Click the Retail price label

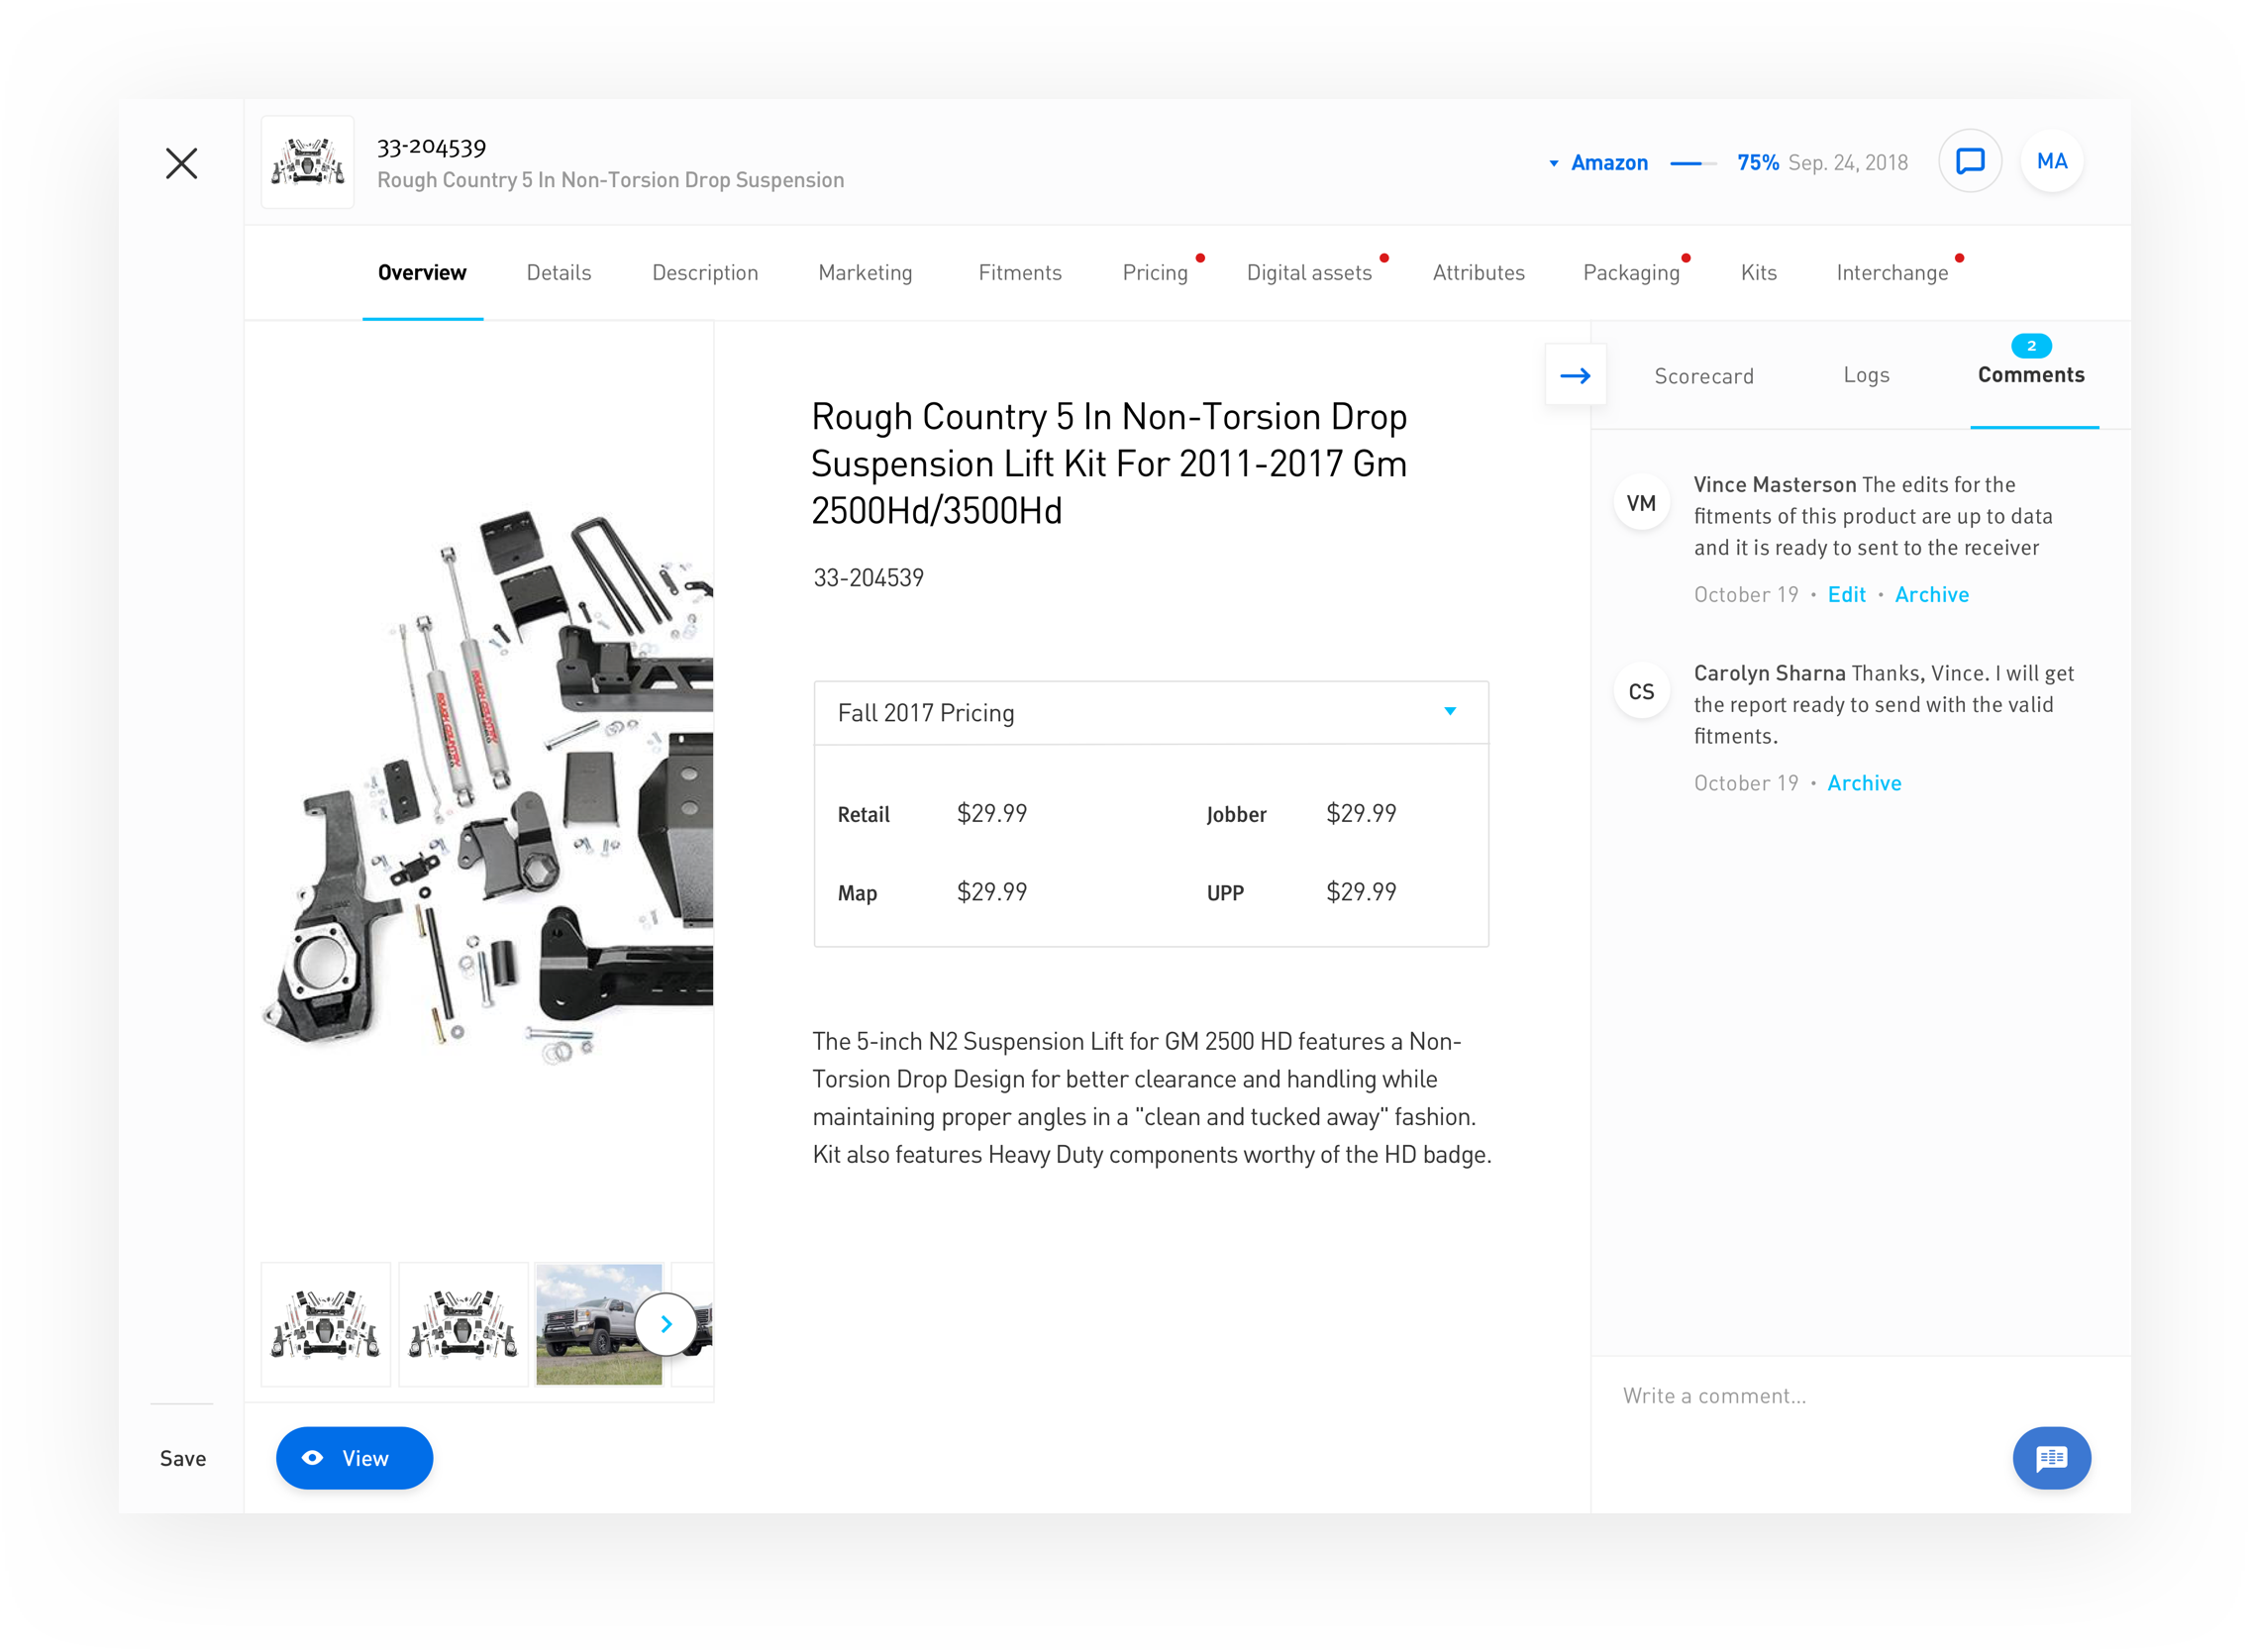click(x=863, y=814)
